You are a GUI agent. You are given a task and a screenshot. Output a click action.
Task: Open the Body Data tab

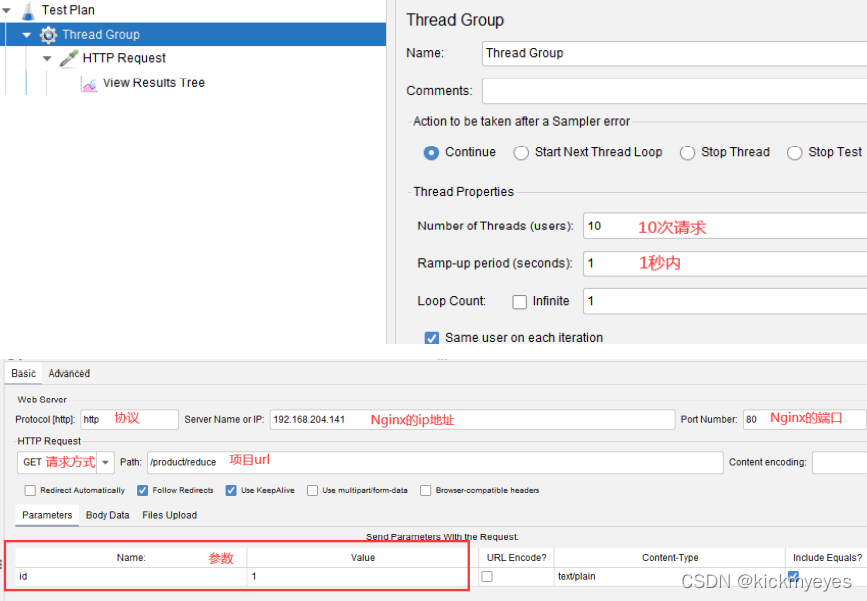(x=107, y=515)
